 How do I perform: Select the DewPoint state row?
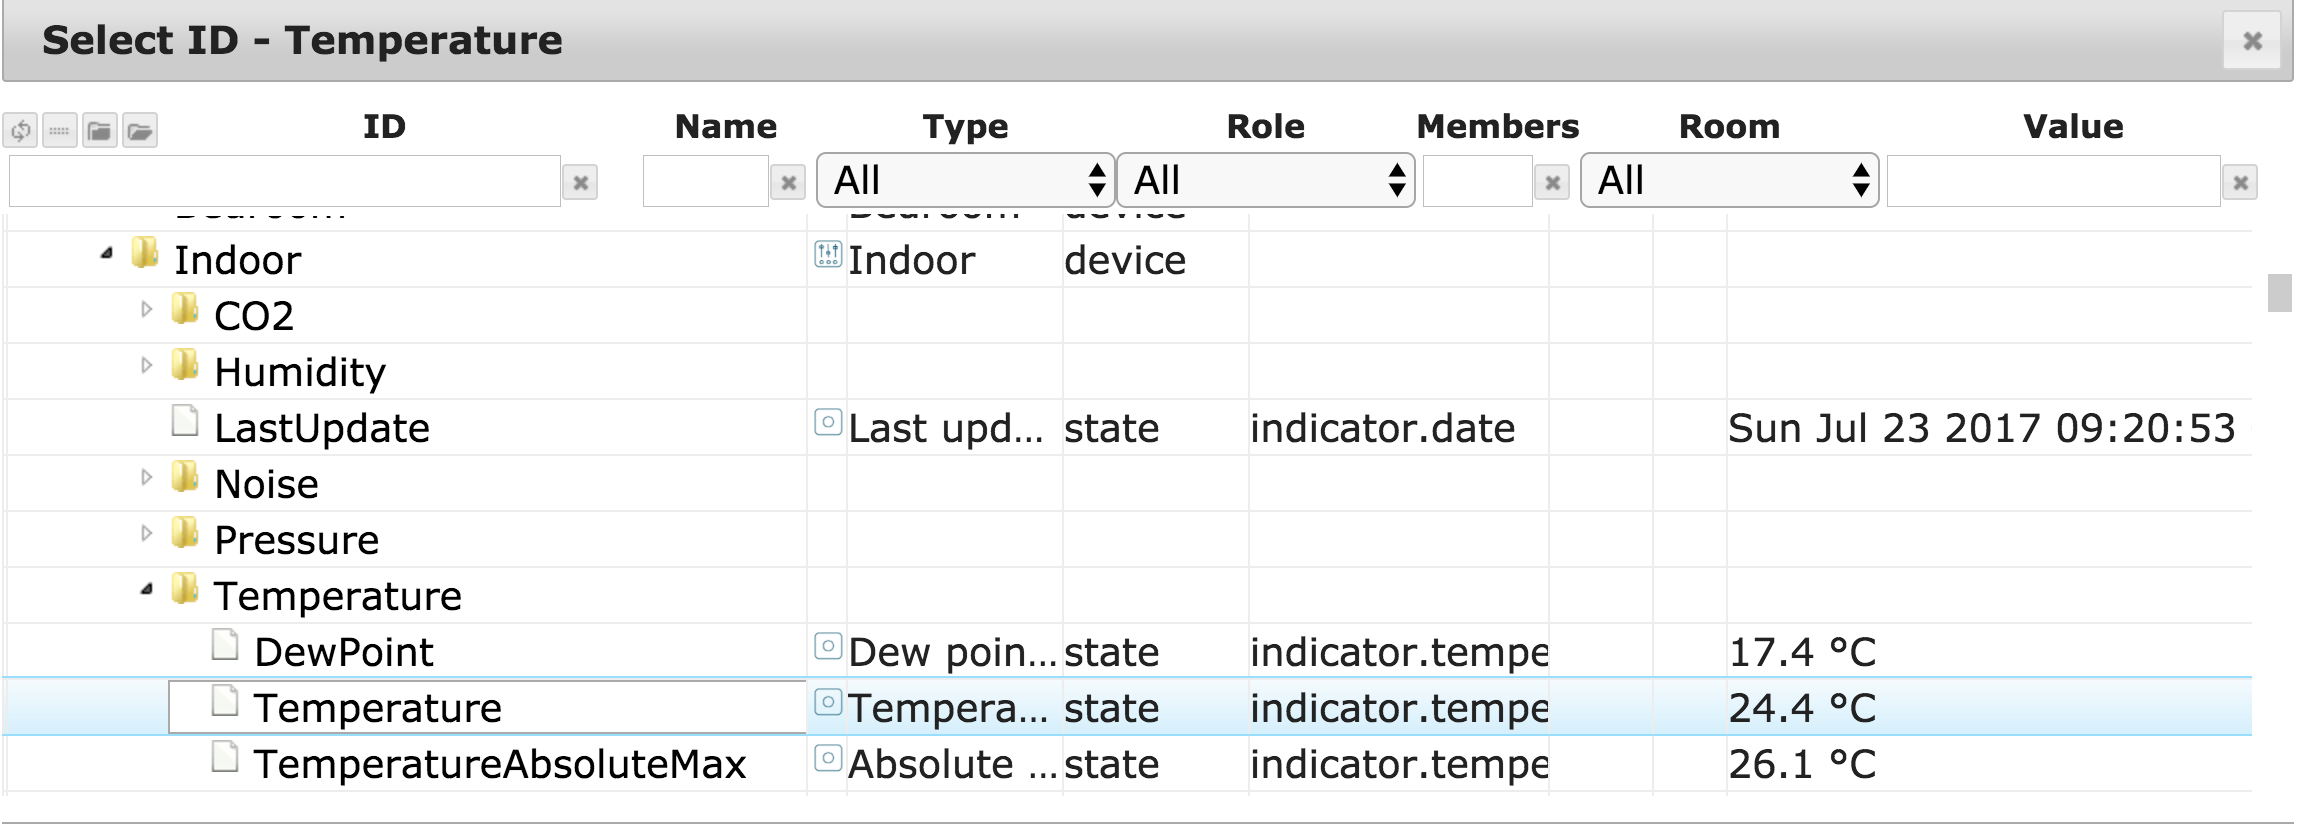click(x=343, y=652)
